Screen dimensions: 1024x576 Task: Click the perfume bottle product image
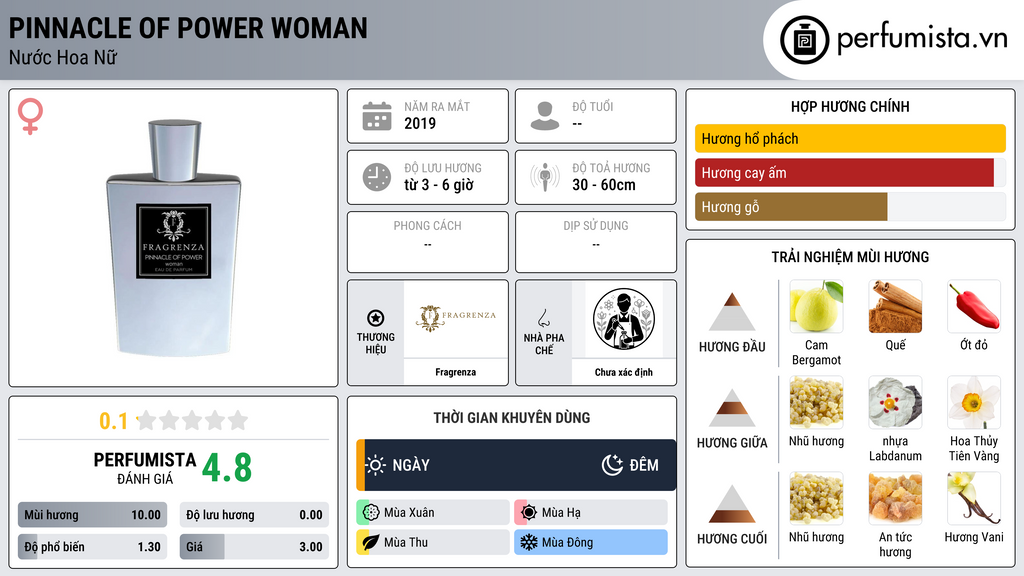174,238
